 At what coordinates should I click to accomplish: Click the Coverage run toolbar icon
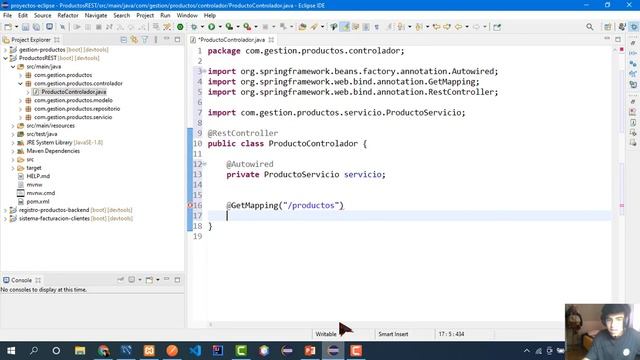pyautogui.click(x=229, y=27)
